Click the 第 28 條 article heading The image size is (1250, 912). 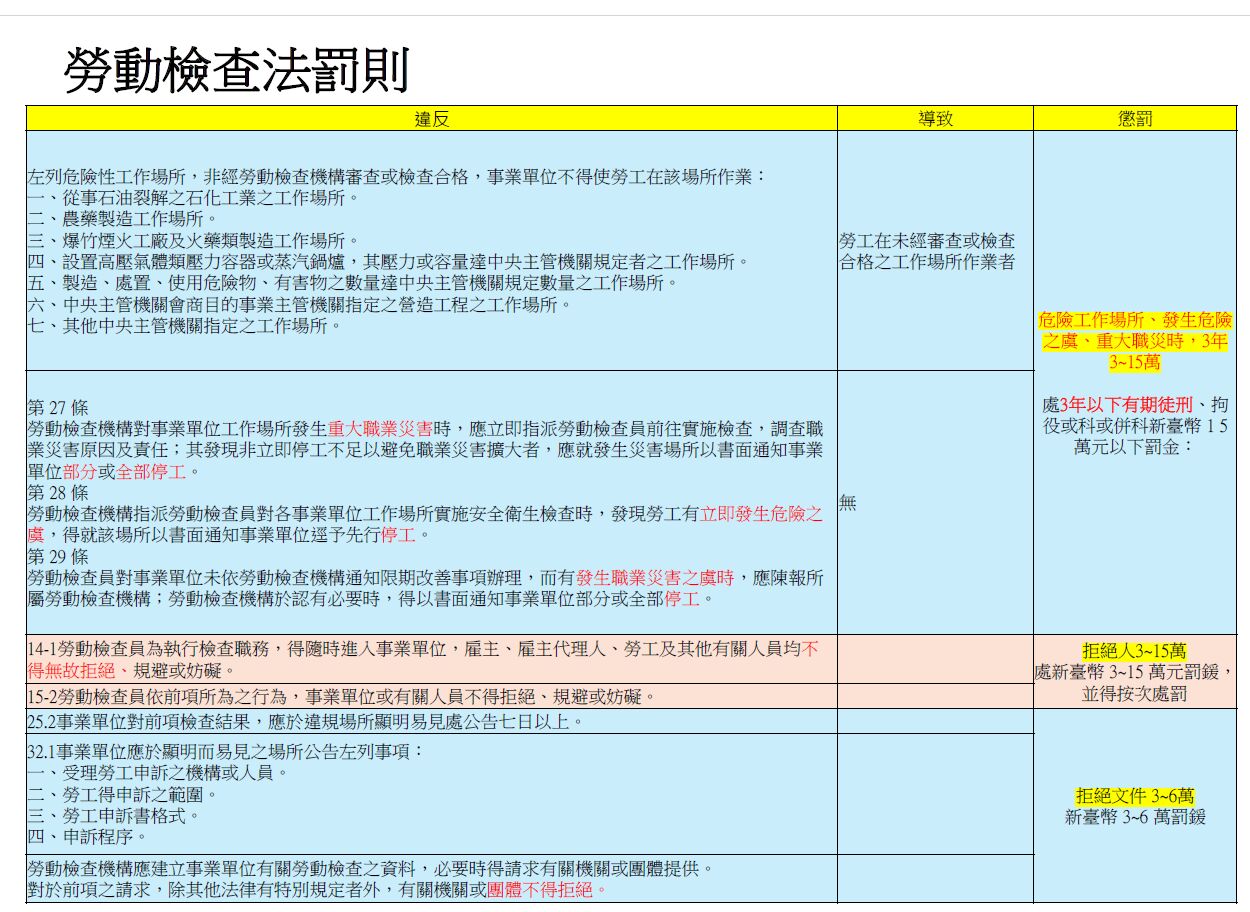point(58,493)
